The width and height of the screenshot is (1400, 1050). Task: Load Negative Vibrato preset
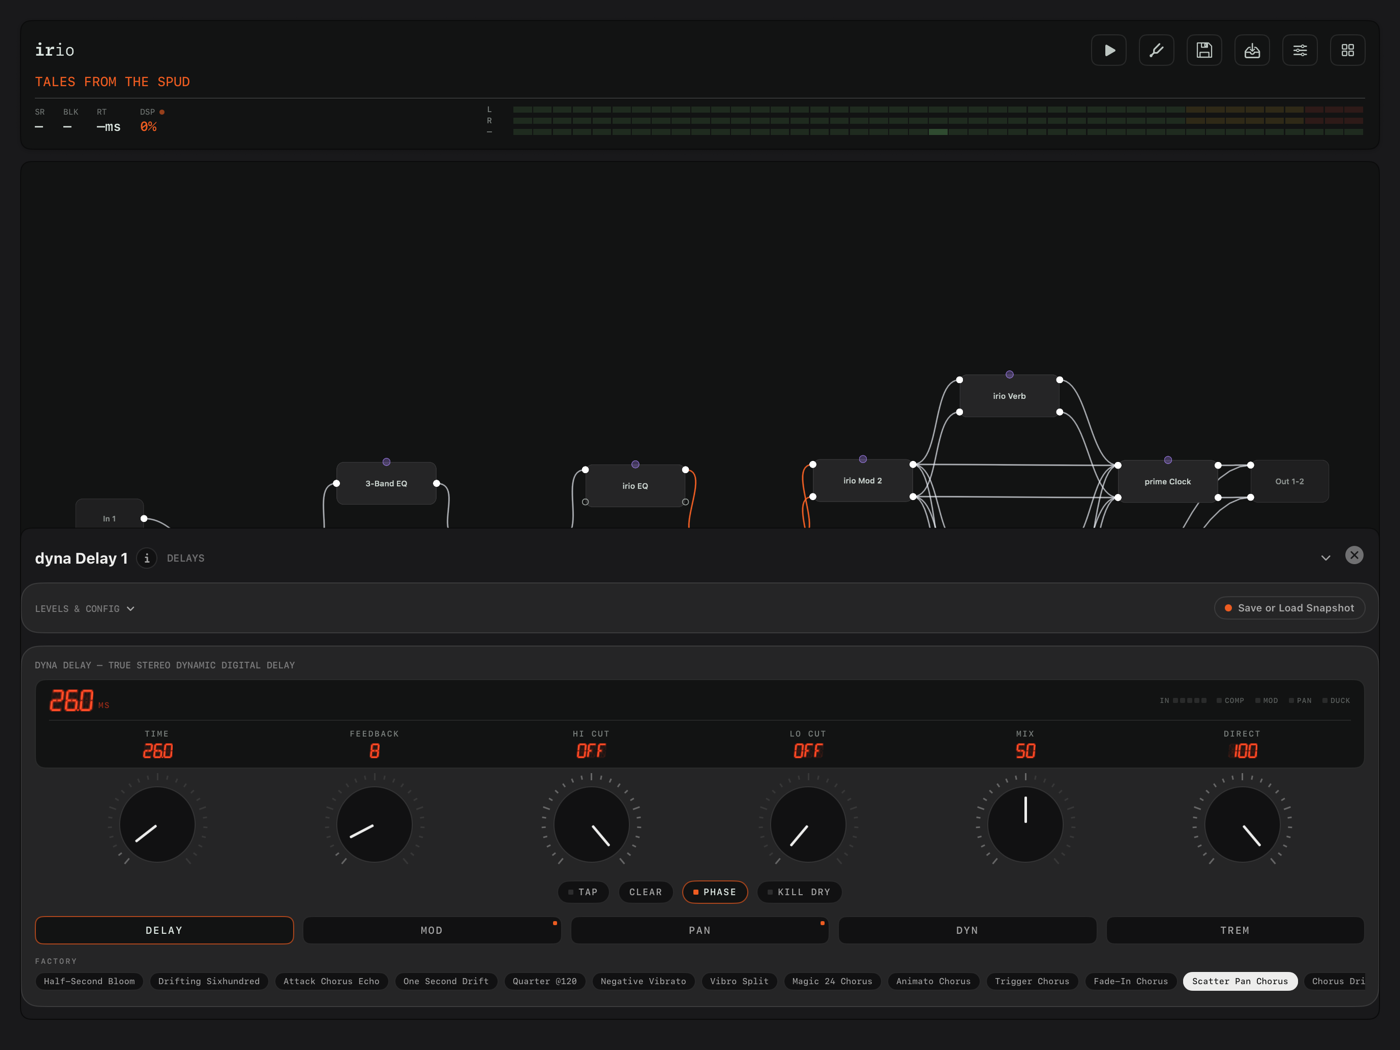pyautogui.click(x=643, y=981)
